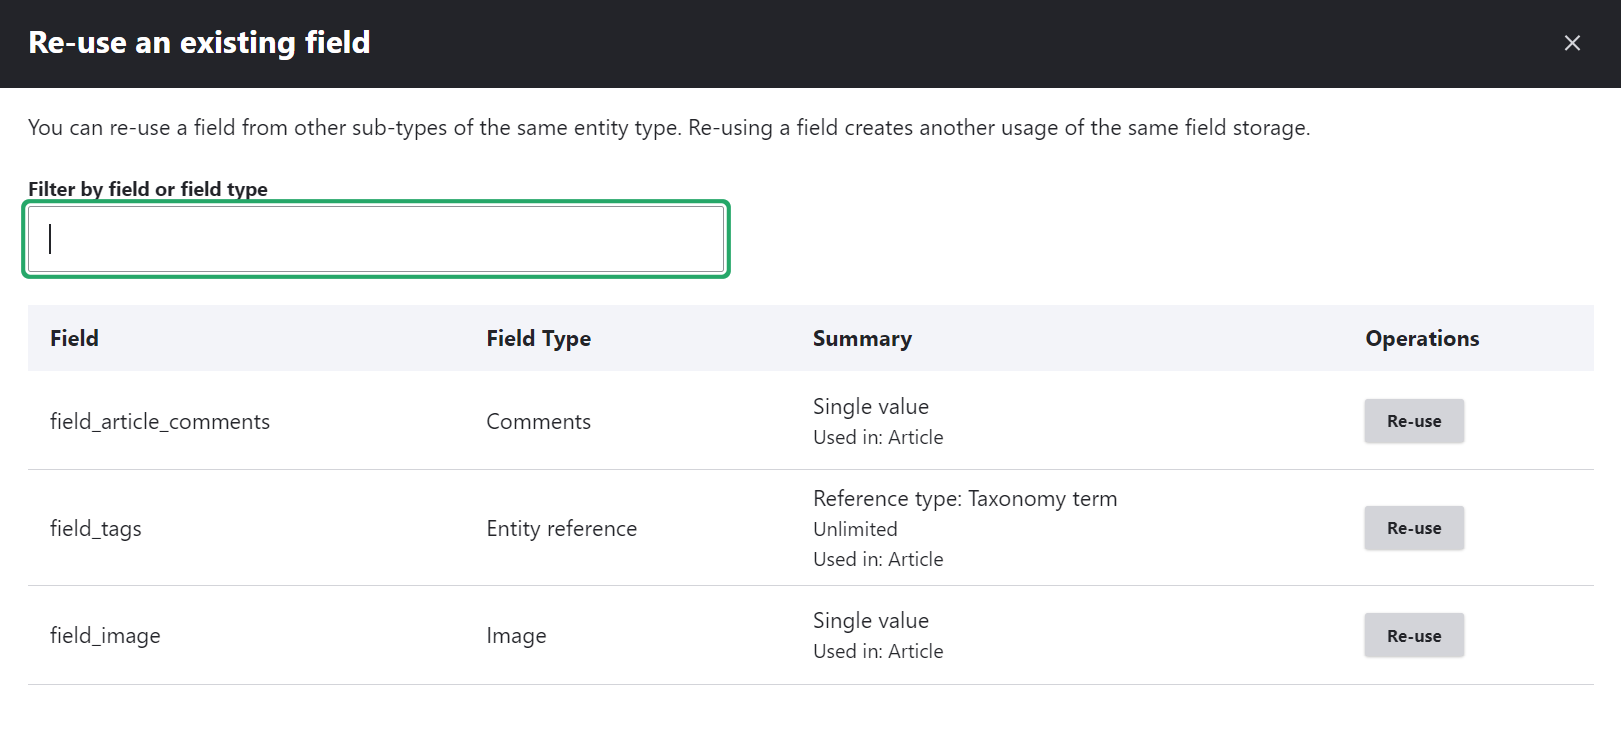Click the dialog title Re-use an existing field
This screenshot has width=1621, height=735.
click(x=199, y=43)
